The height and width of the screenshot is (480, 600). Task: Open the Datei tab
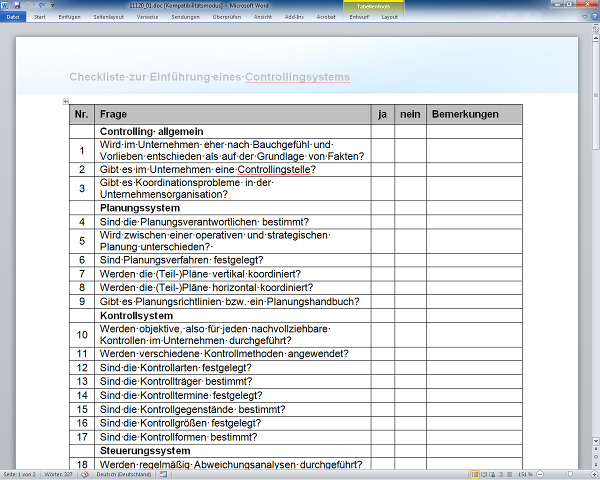click(13, 17)
